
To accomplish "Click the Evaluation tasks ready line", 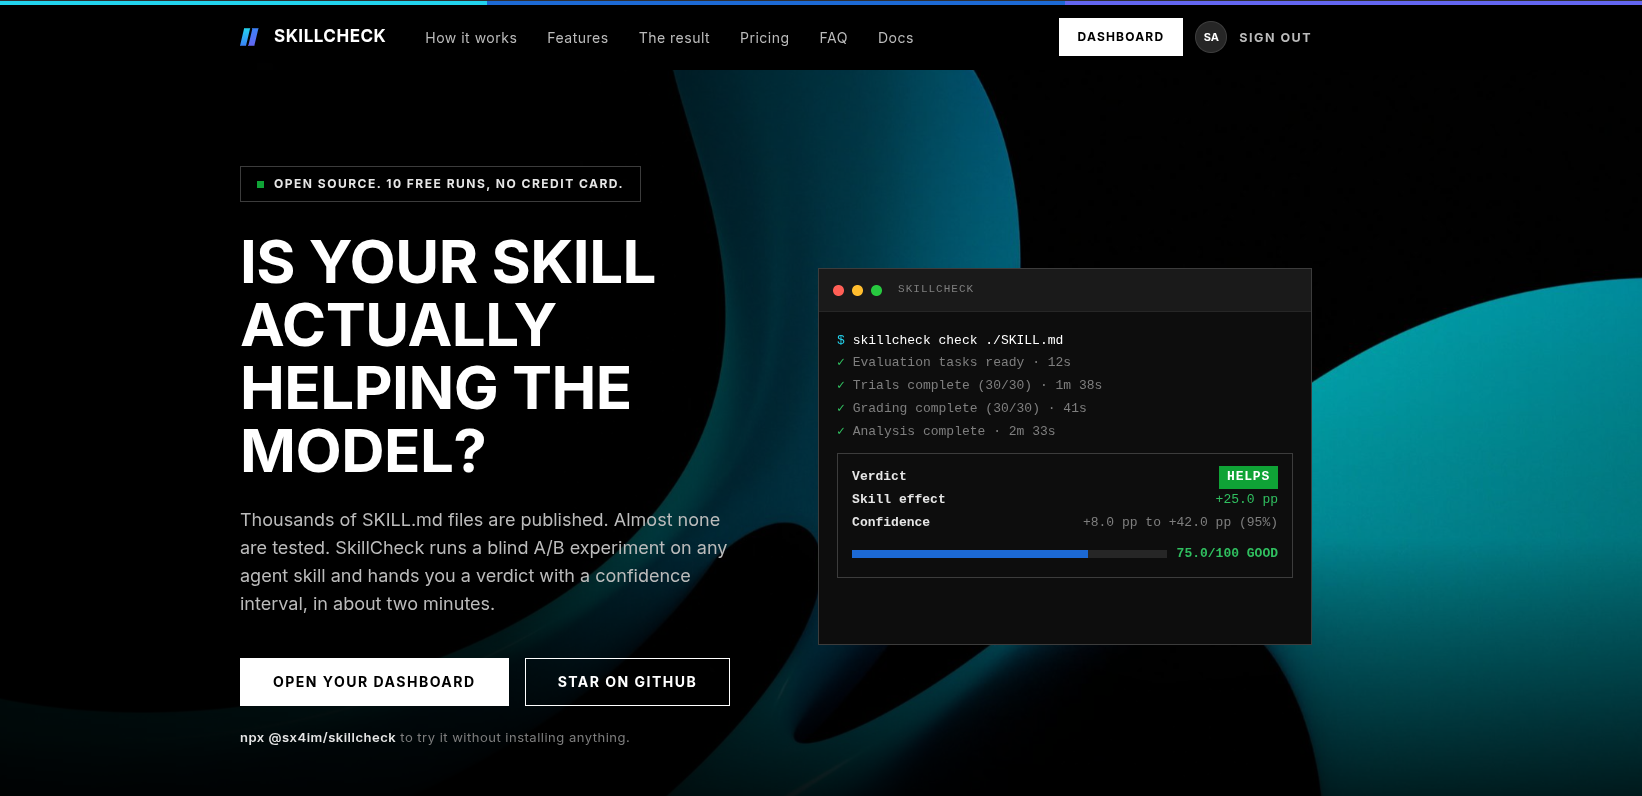I will [x=954, y=362].
